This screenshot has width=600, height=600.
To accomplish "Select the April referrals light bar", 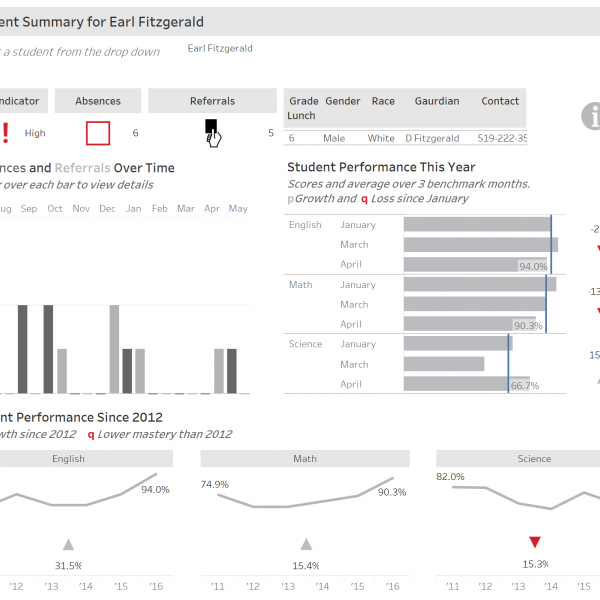I will 219,371.
